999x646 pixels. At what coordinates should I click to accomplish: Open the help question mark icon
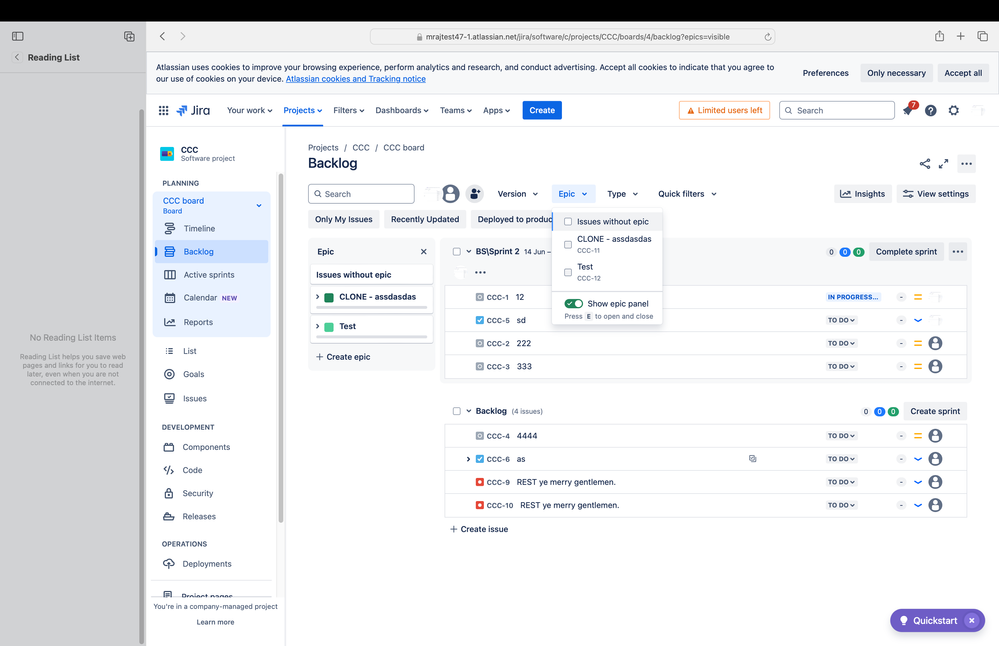click(931, 110)
